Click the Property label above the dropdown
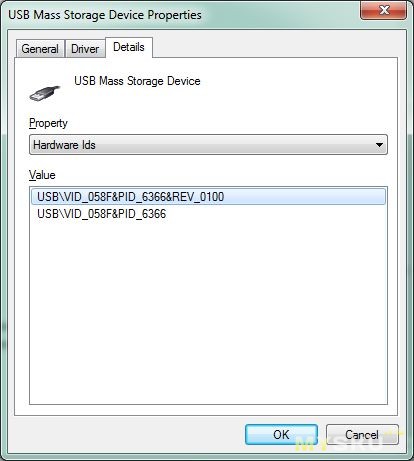The image size is (414, 461). click(x=48, y=123)
